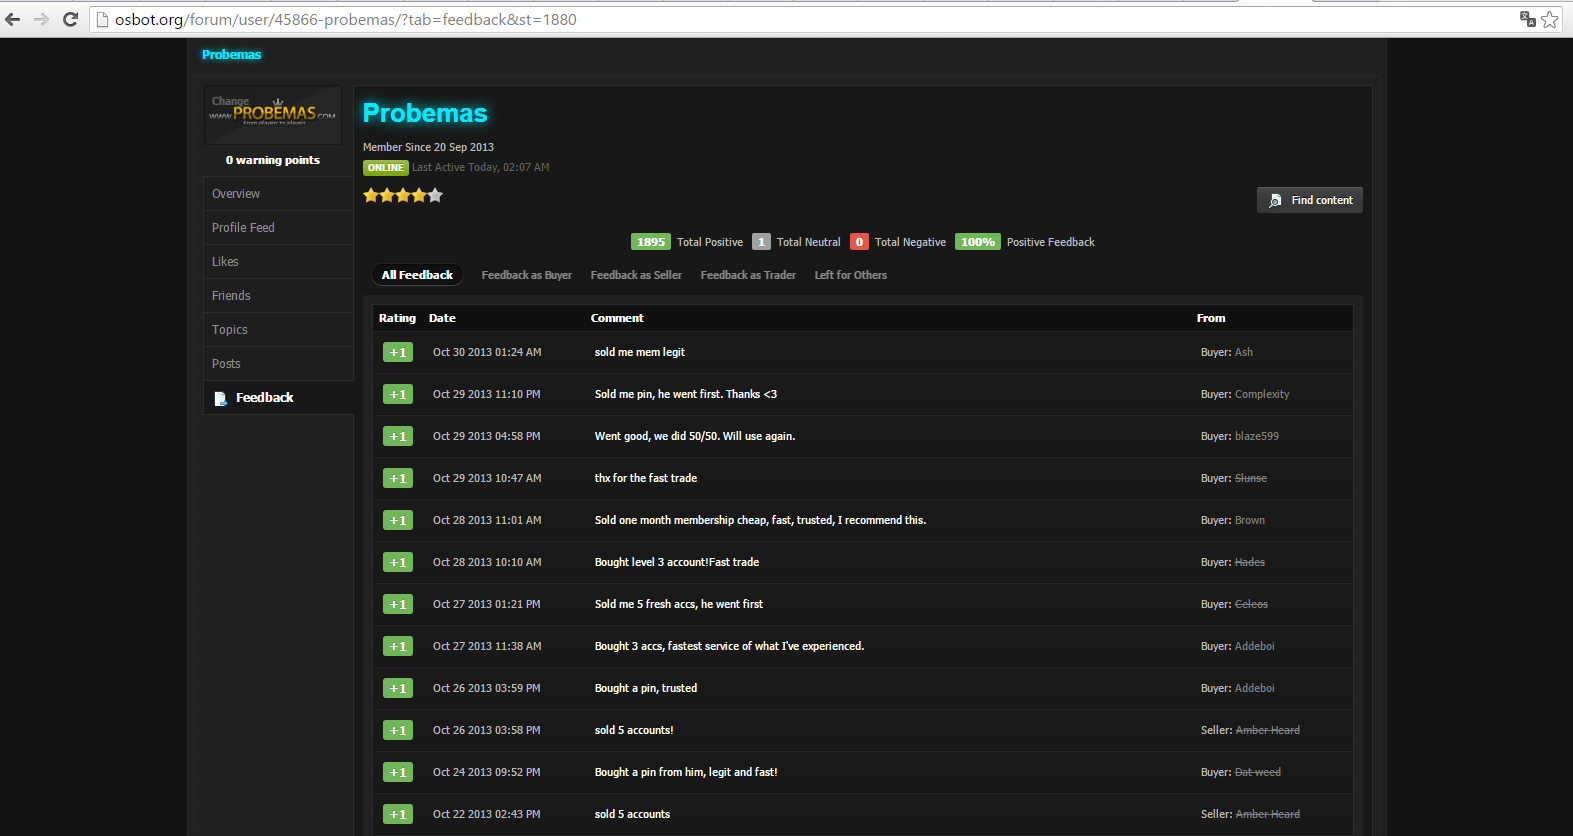Click the '0 warning points' text
1573x836 pixels.
pyautogui.click(x=273, y=160)
